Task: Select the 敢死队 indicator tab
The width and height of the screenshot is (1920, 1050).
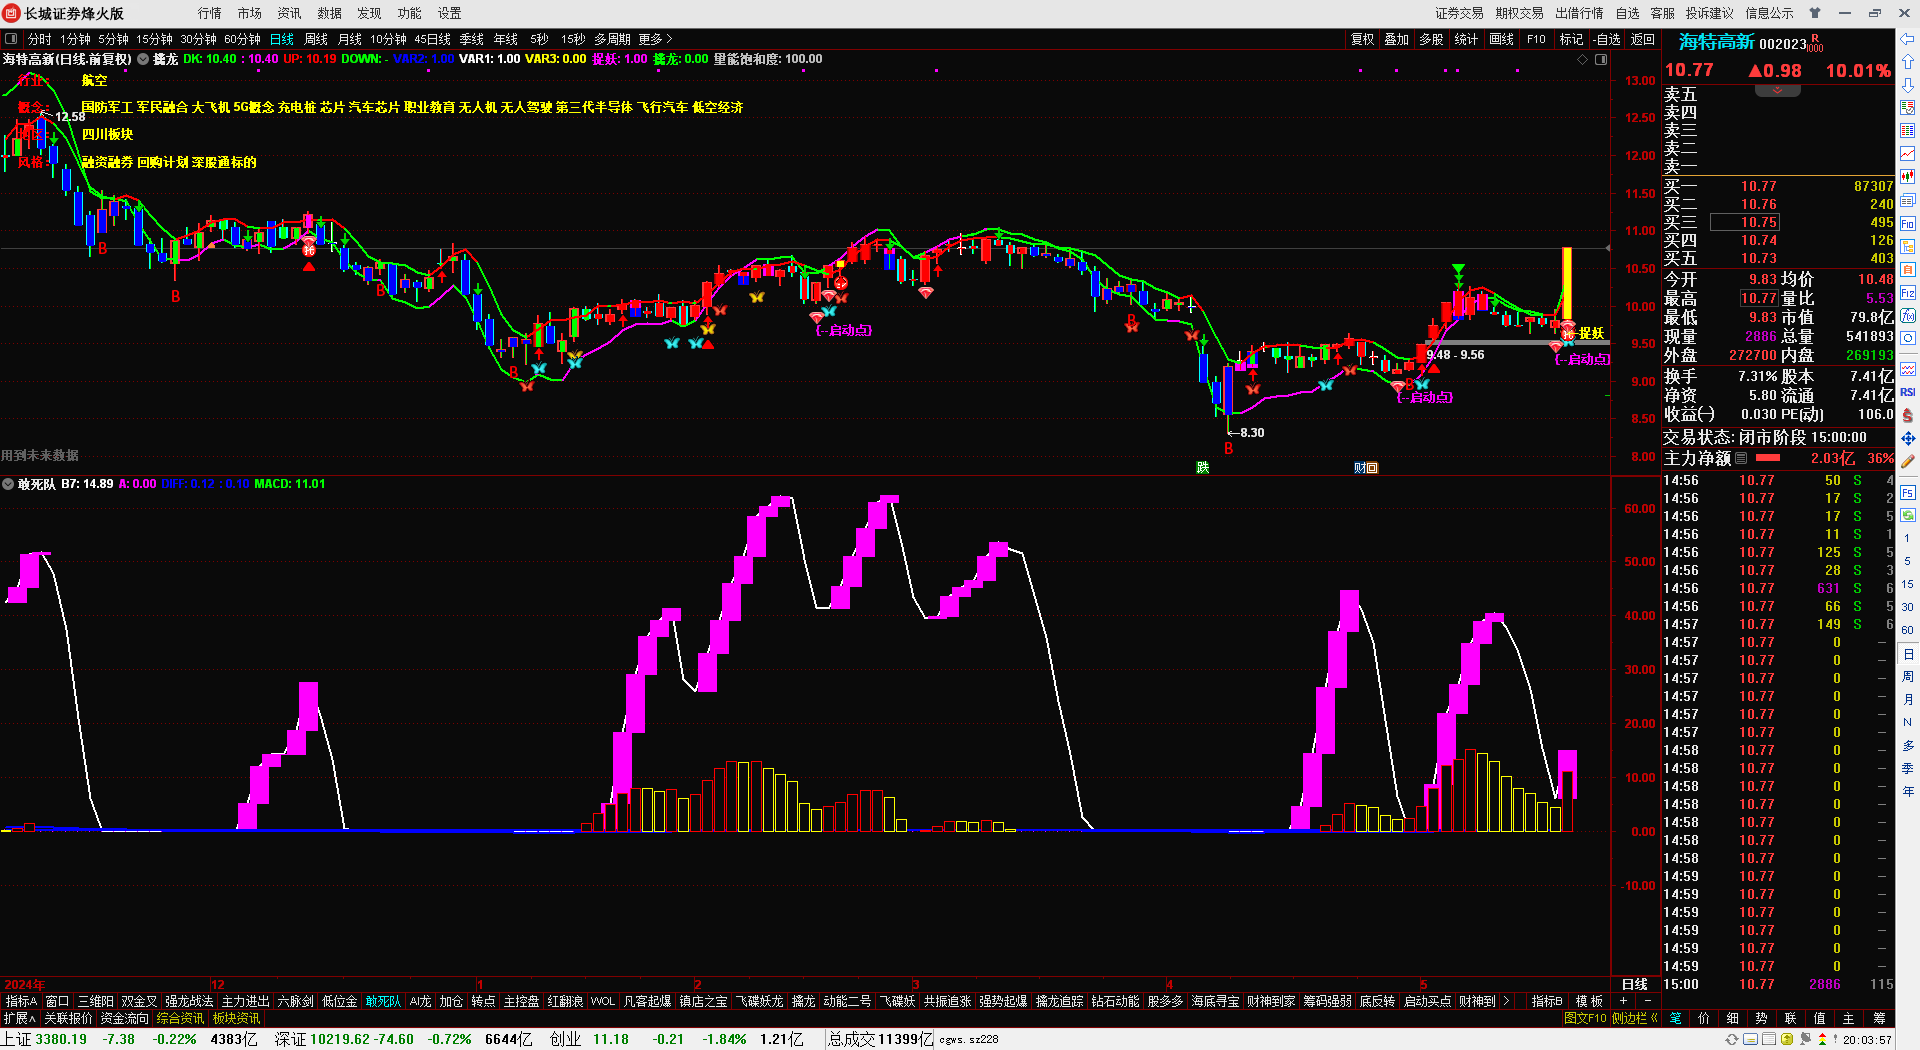Action: [x=383, y=1001]
